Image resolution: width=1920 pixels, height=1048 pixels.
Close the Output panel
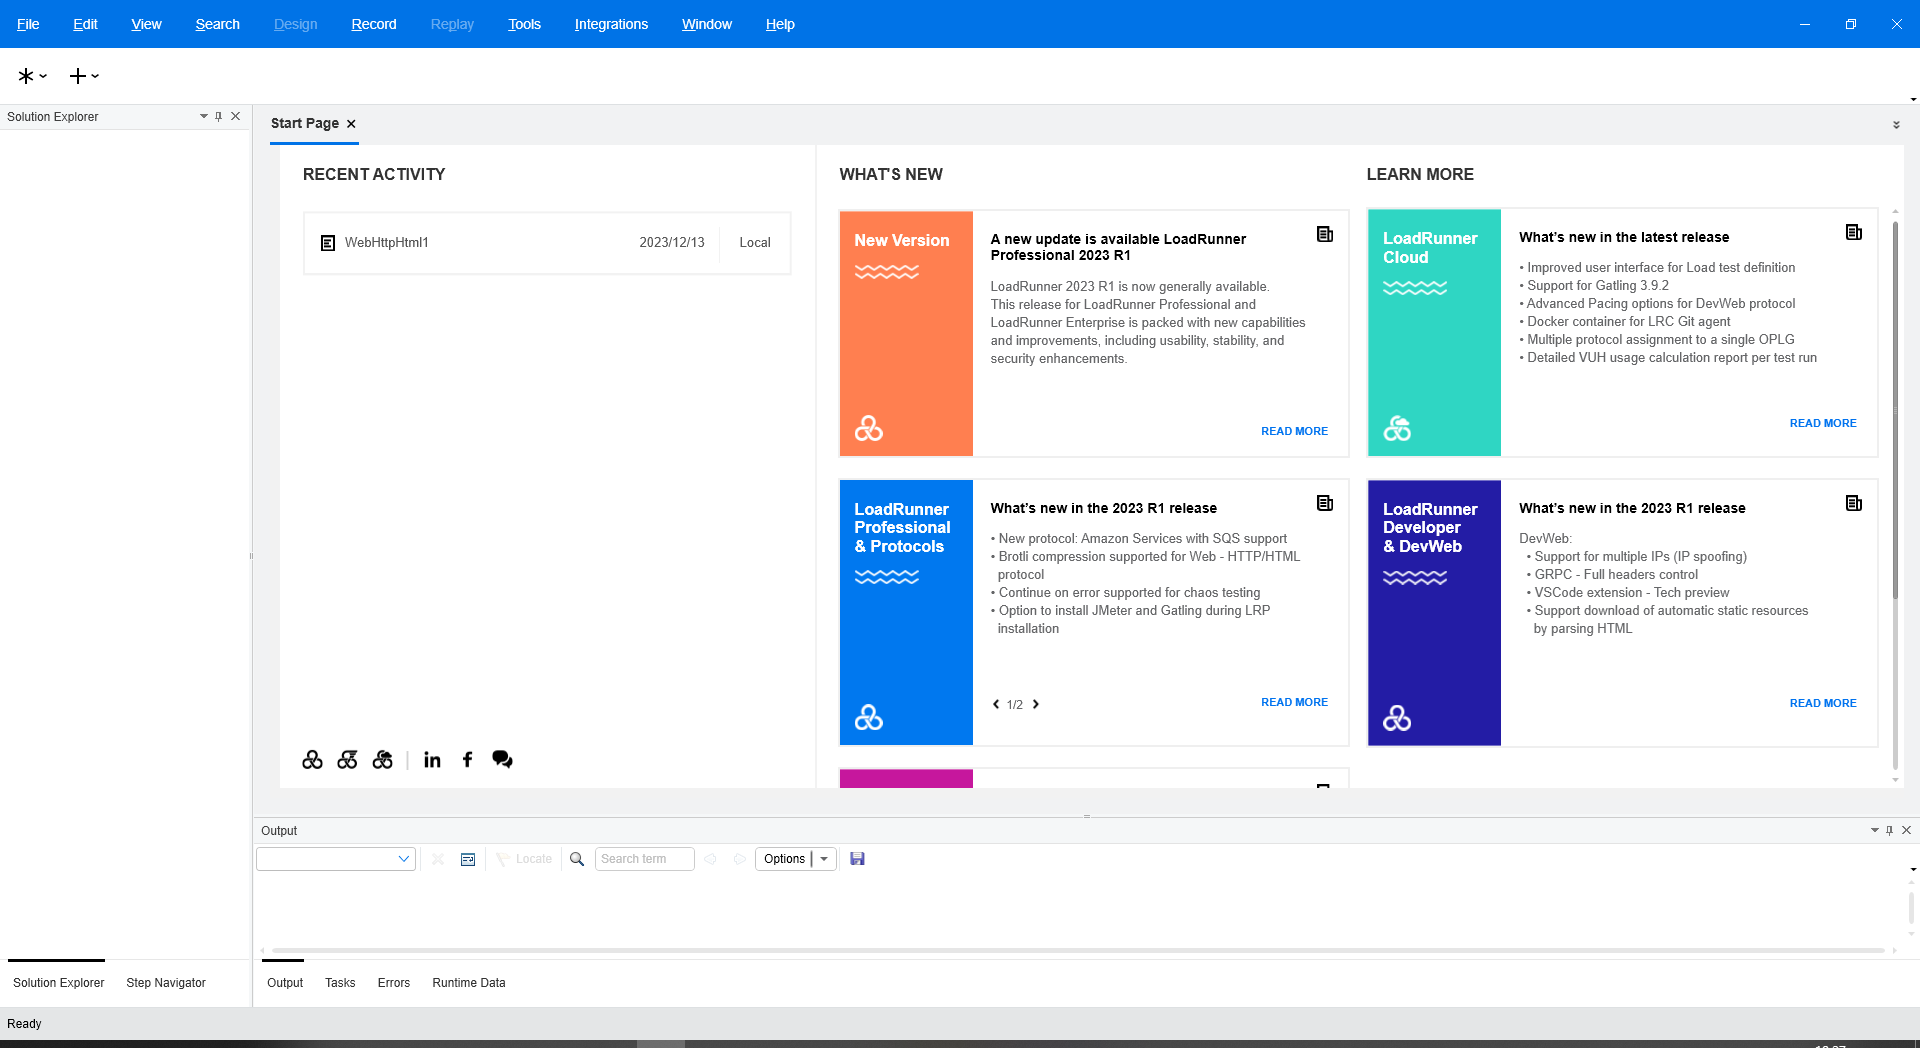tap(1907, 830)
